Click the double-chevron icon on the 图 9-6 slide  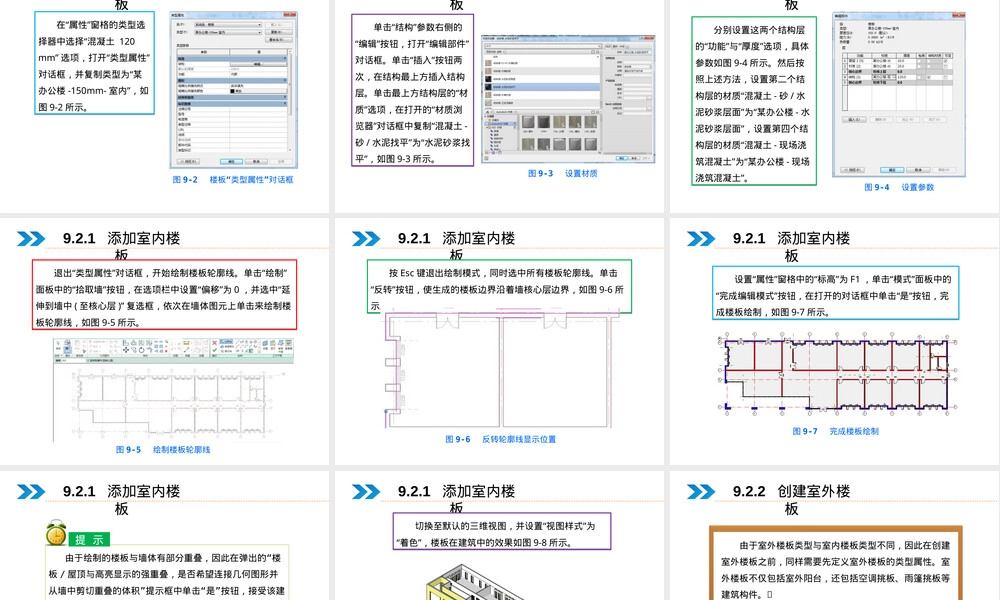tap(366, 239)
